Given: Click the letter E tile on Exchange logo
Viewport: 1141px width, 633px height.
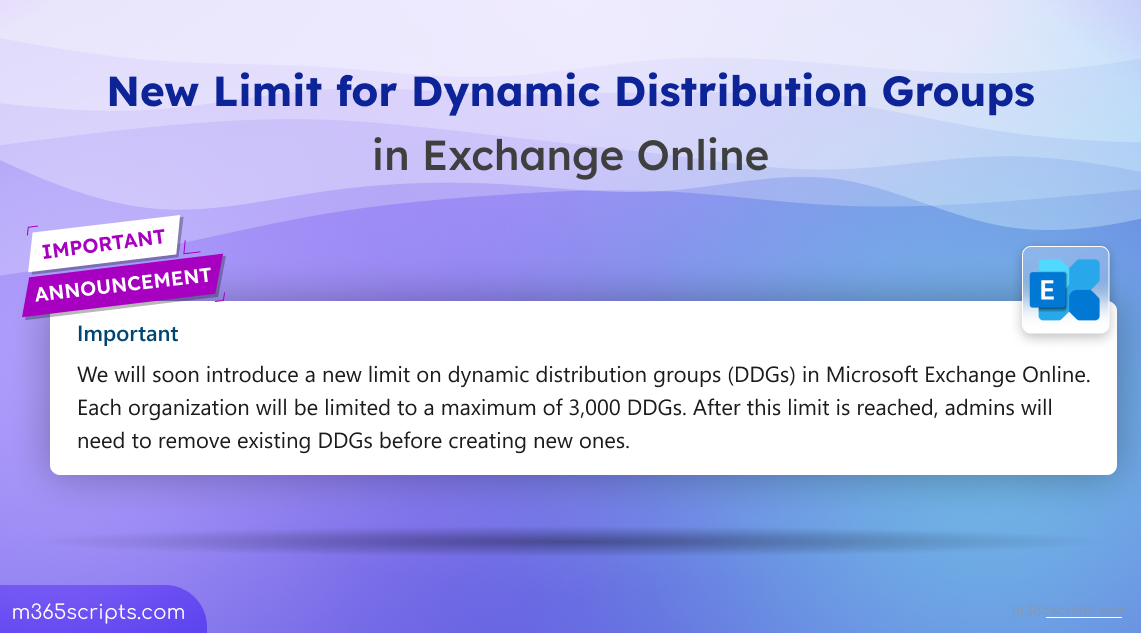Looking at the screenshot, I should click(1049, 291).
